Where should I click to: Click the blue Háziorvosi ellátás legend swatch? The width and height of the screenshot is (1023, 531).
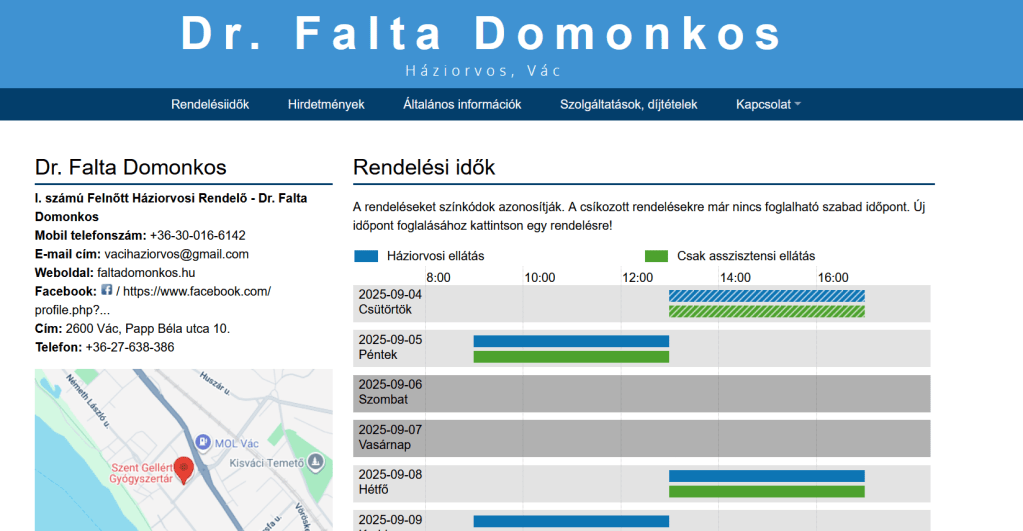367,256
